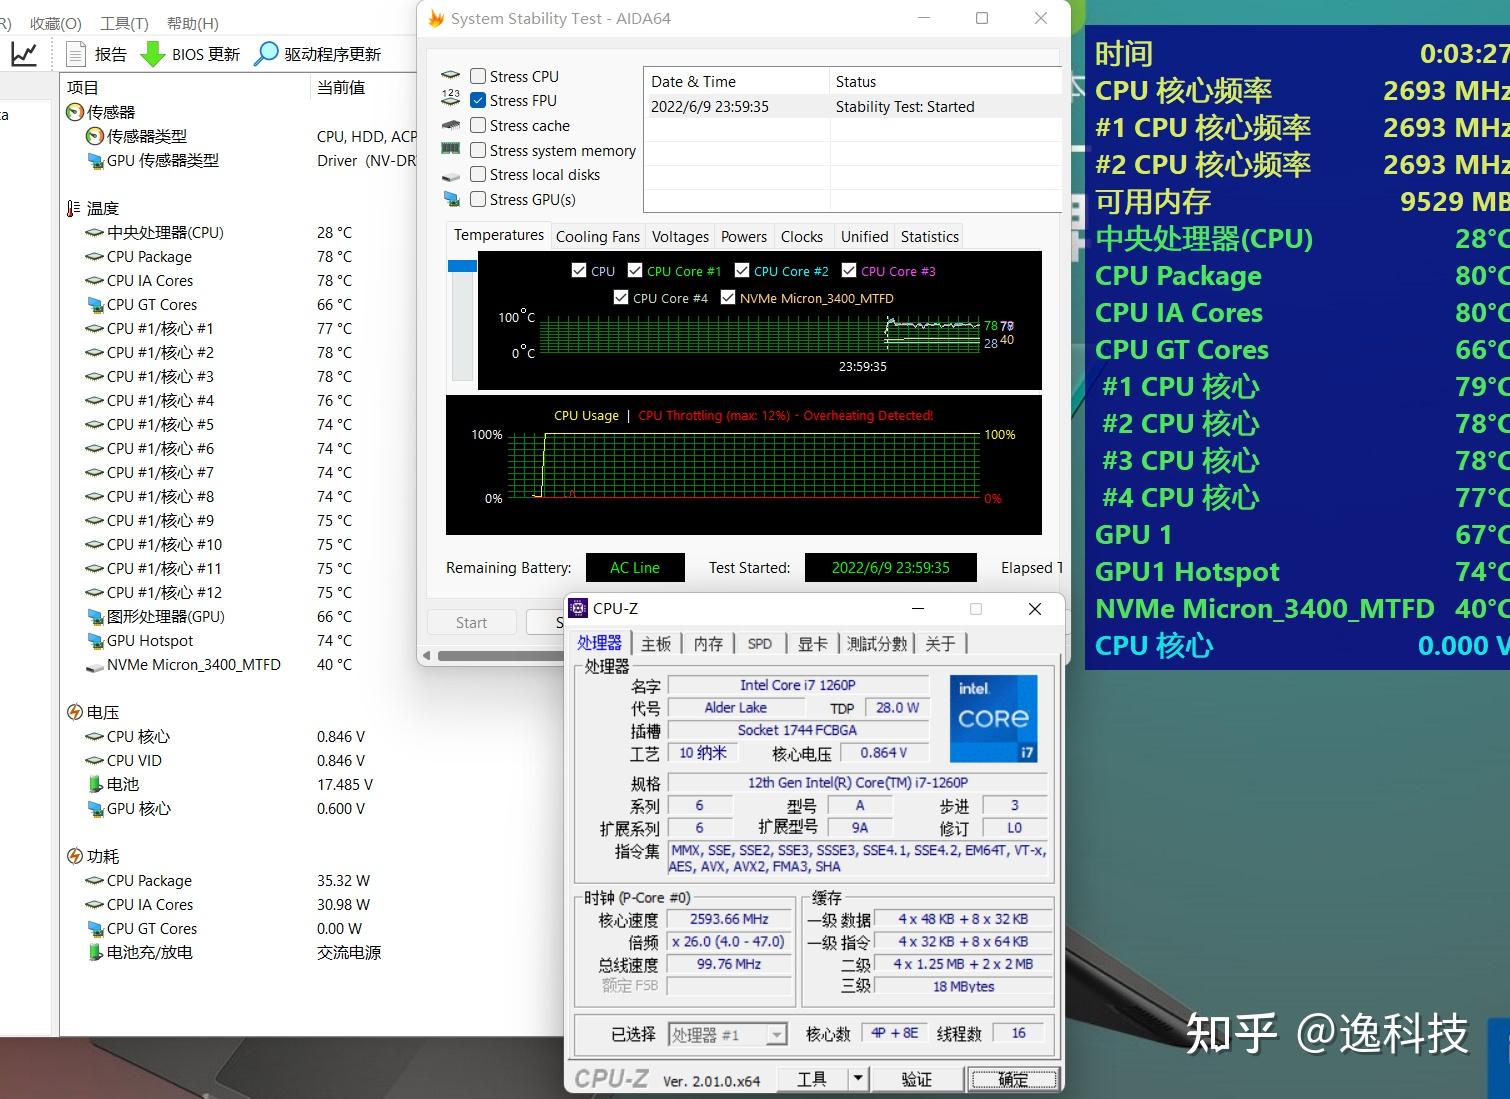Open the 处理器 #1 selector dropdown in CPU-Z

pyautogui.click(x=776, y=1034)
